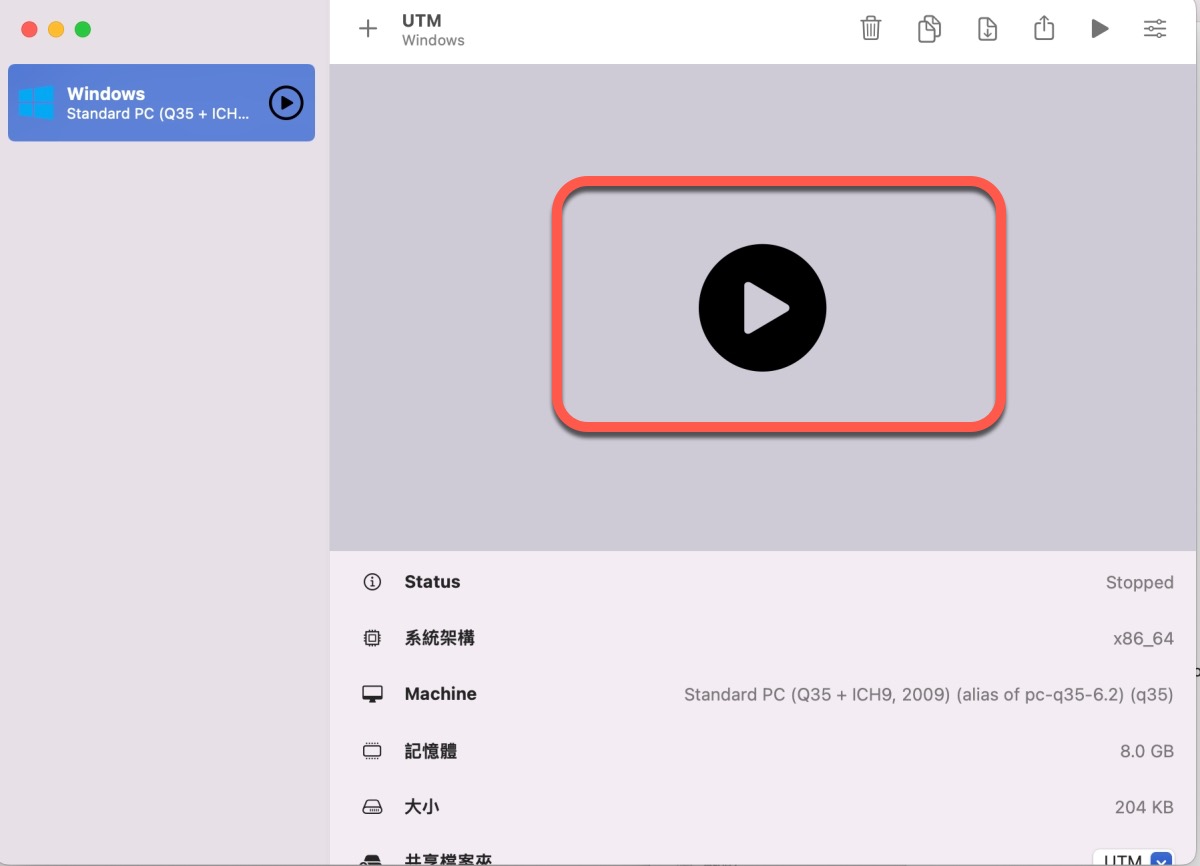Click the 204 KB size value
The width and height of the screenshot is (1200, 866).
pos(1144,807)
